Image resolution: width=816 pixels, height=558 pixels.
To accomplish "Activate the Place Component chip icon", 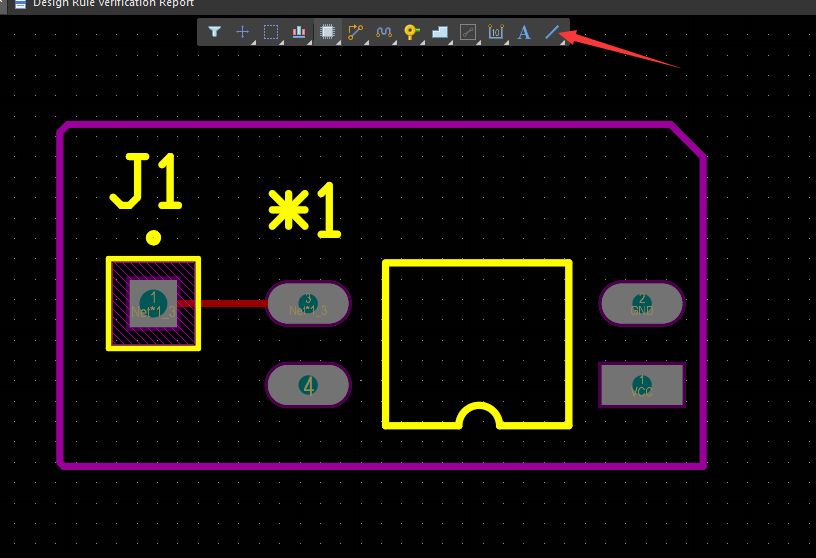I will tap(327, 32).
